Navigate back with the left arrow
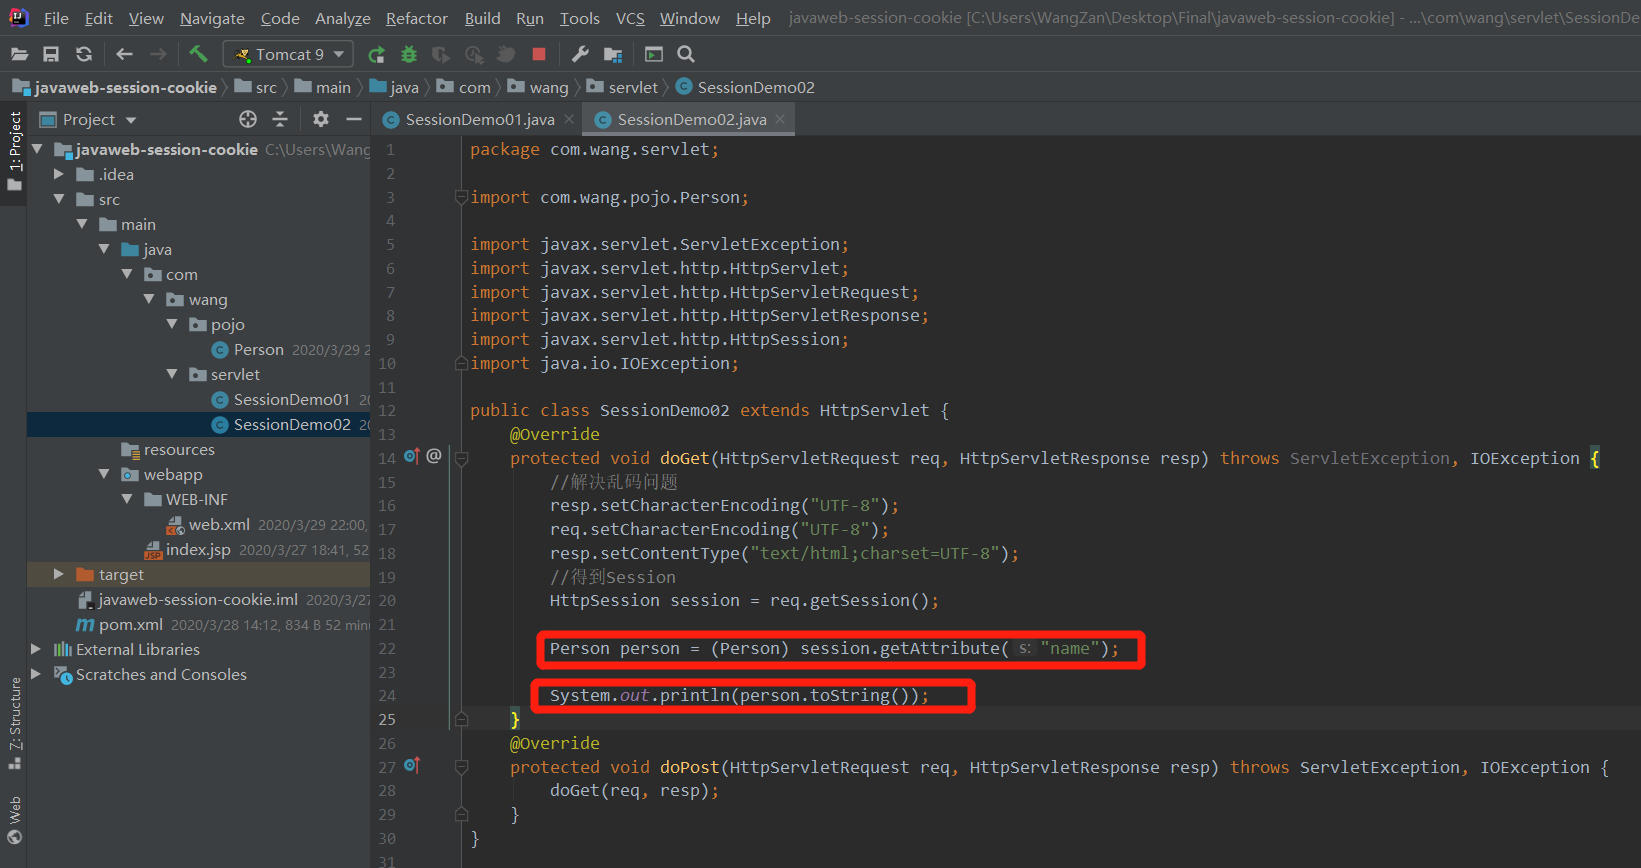The width and height of the screenshot is (1641, 868). coord(124,54)
